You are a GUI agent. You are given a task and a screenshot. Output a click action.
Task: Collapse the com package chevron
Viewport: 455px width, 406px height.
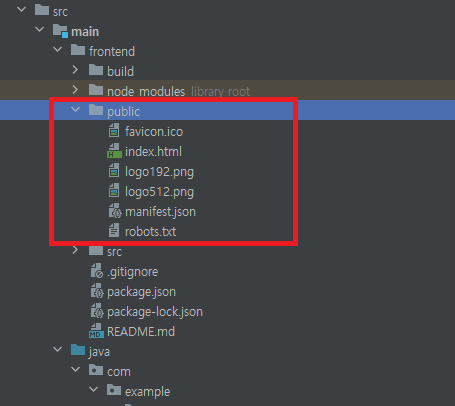point(76,370)
